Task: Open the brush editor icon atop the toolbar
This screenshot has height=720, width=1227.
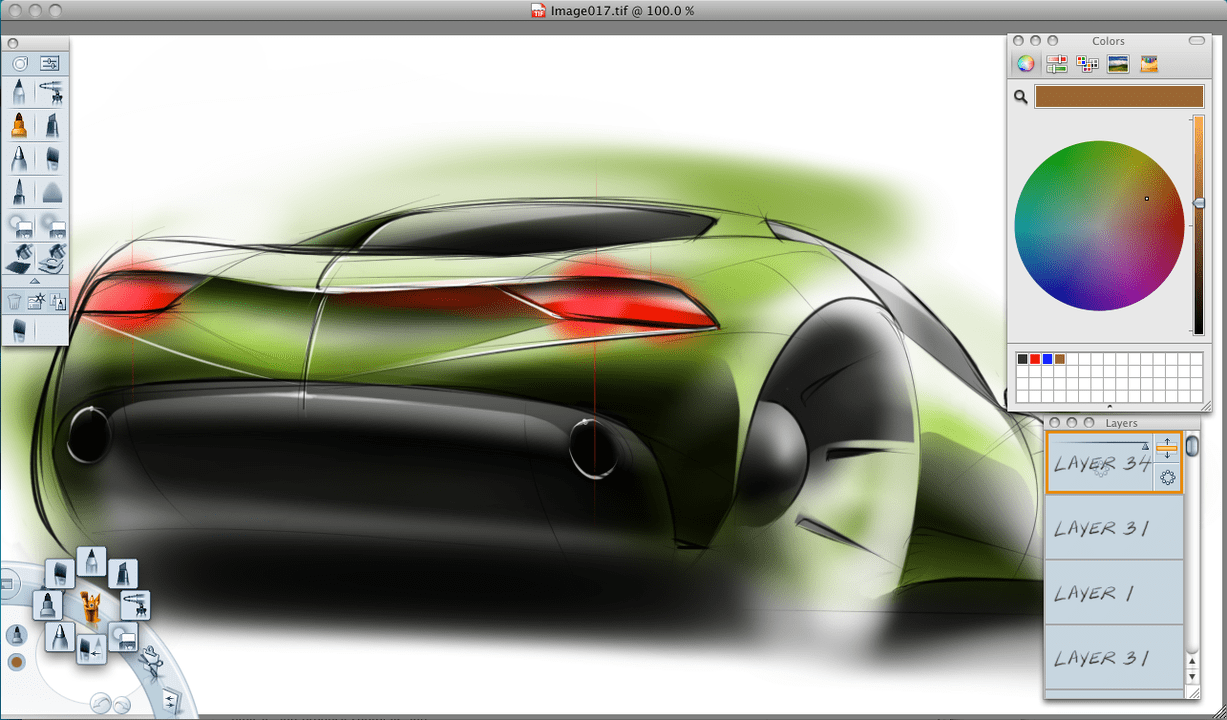Action: (47, 62)
